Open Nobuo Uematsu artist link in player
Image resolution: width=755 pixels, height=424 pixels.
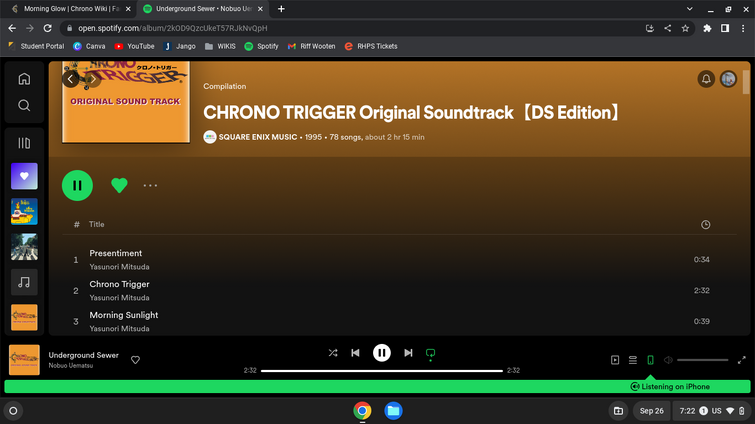click(71, 366)
